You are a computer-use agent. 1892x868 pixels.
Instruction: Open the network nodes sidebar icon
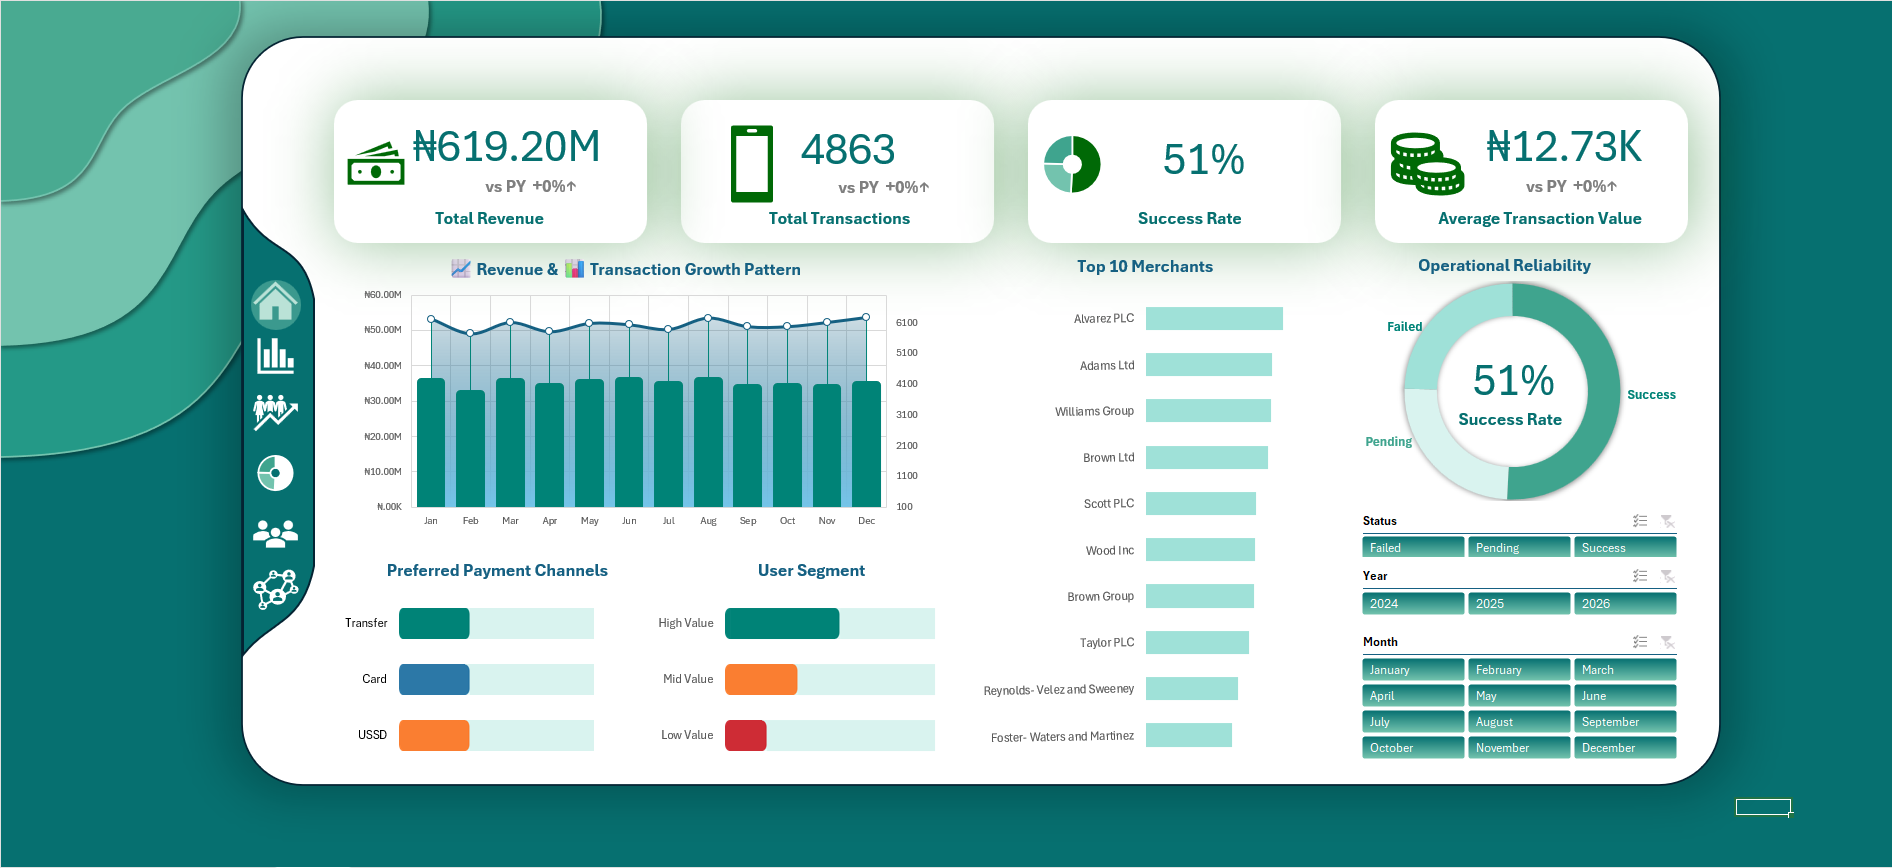pos(275,589)
